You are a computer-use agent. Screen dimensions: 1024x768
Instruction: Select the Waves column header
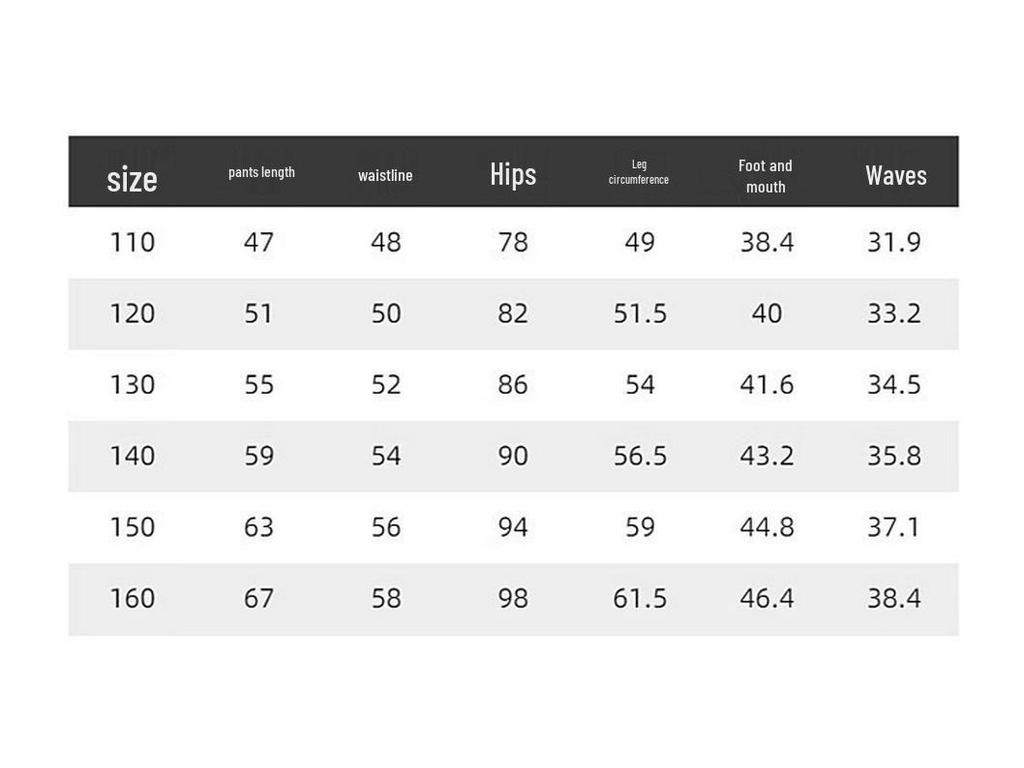(896, 175)
